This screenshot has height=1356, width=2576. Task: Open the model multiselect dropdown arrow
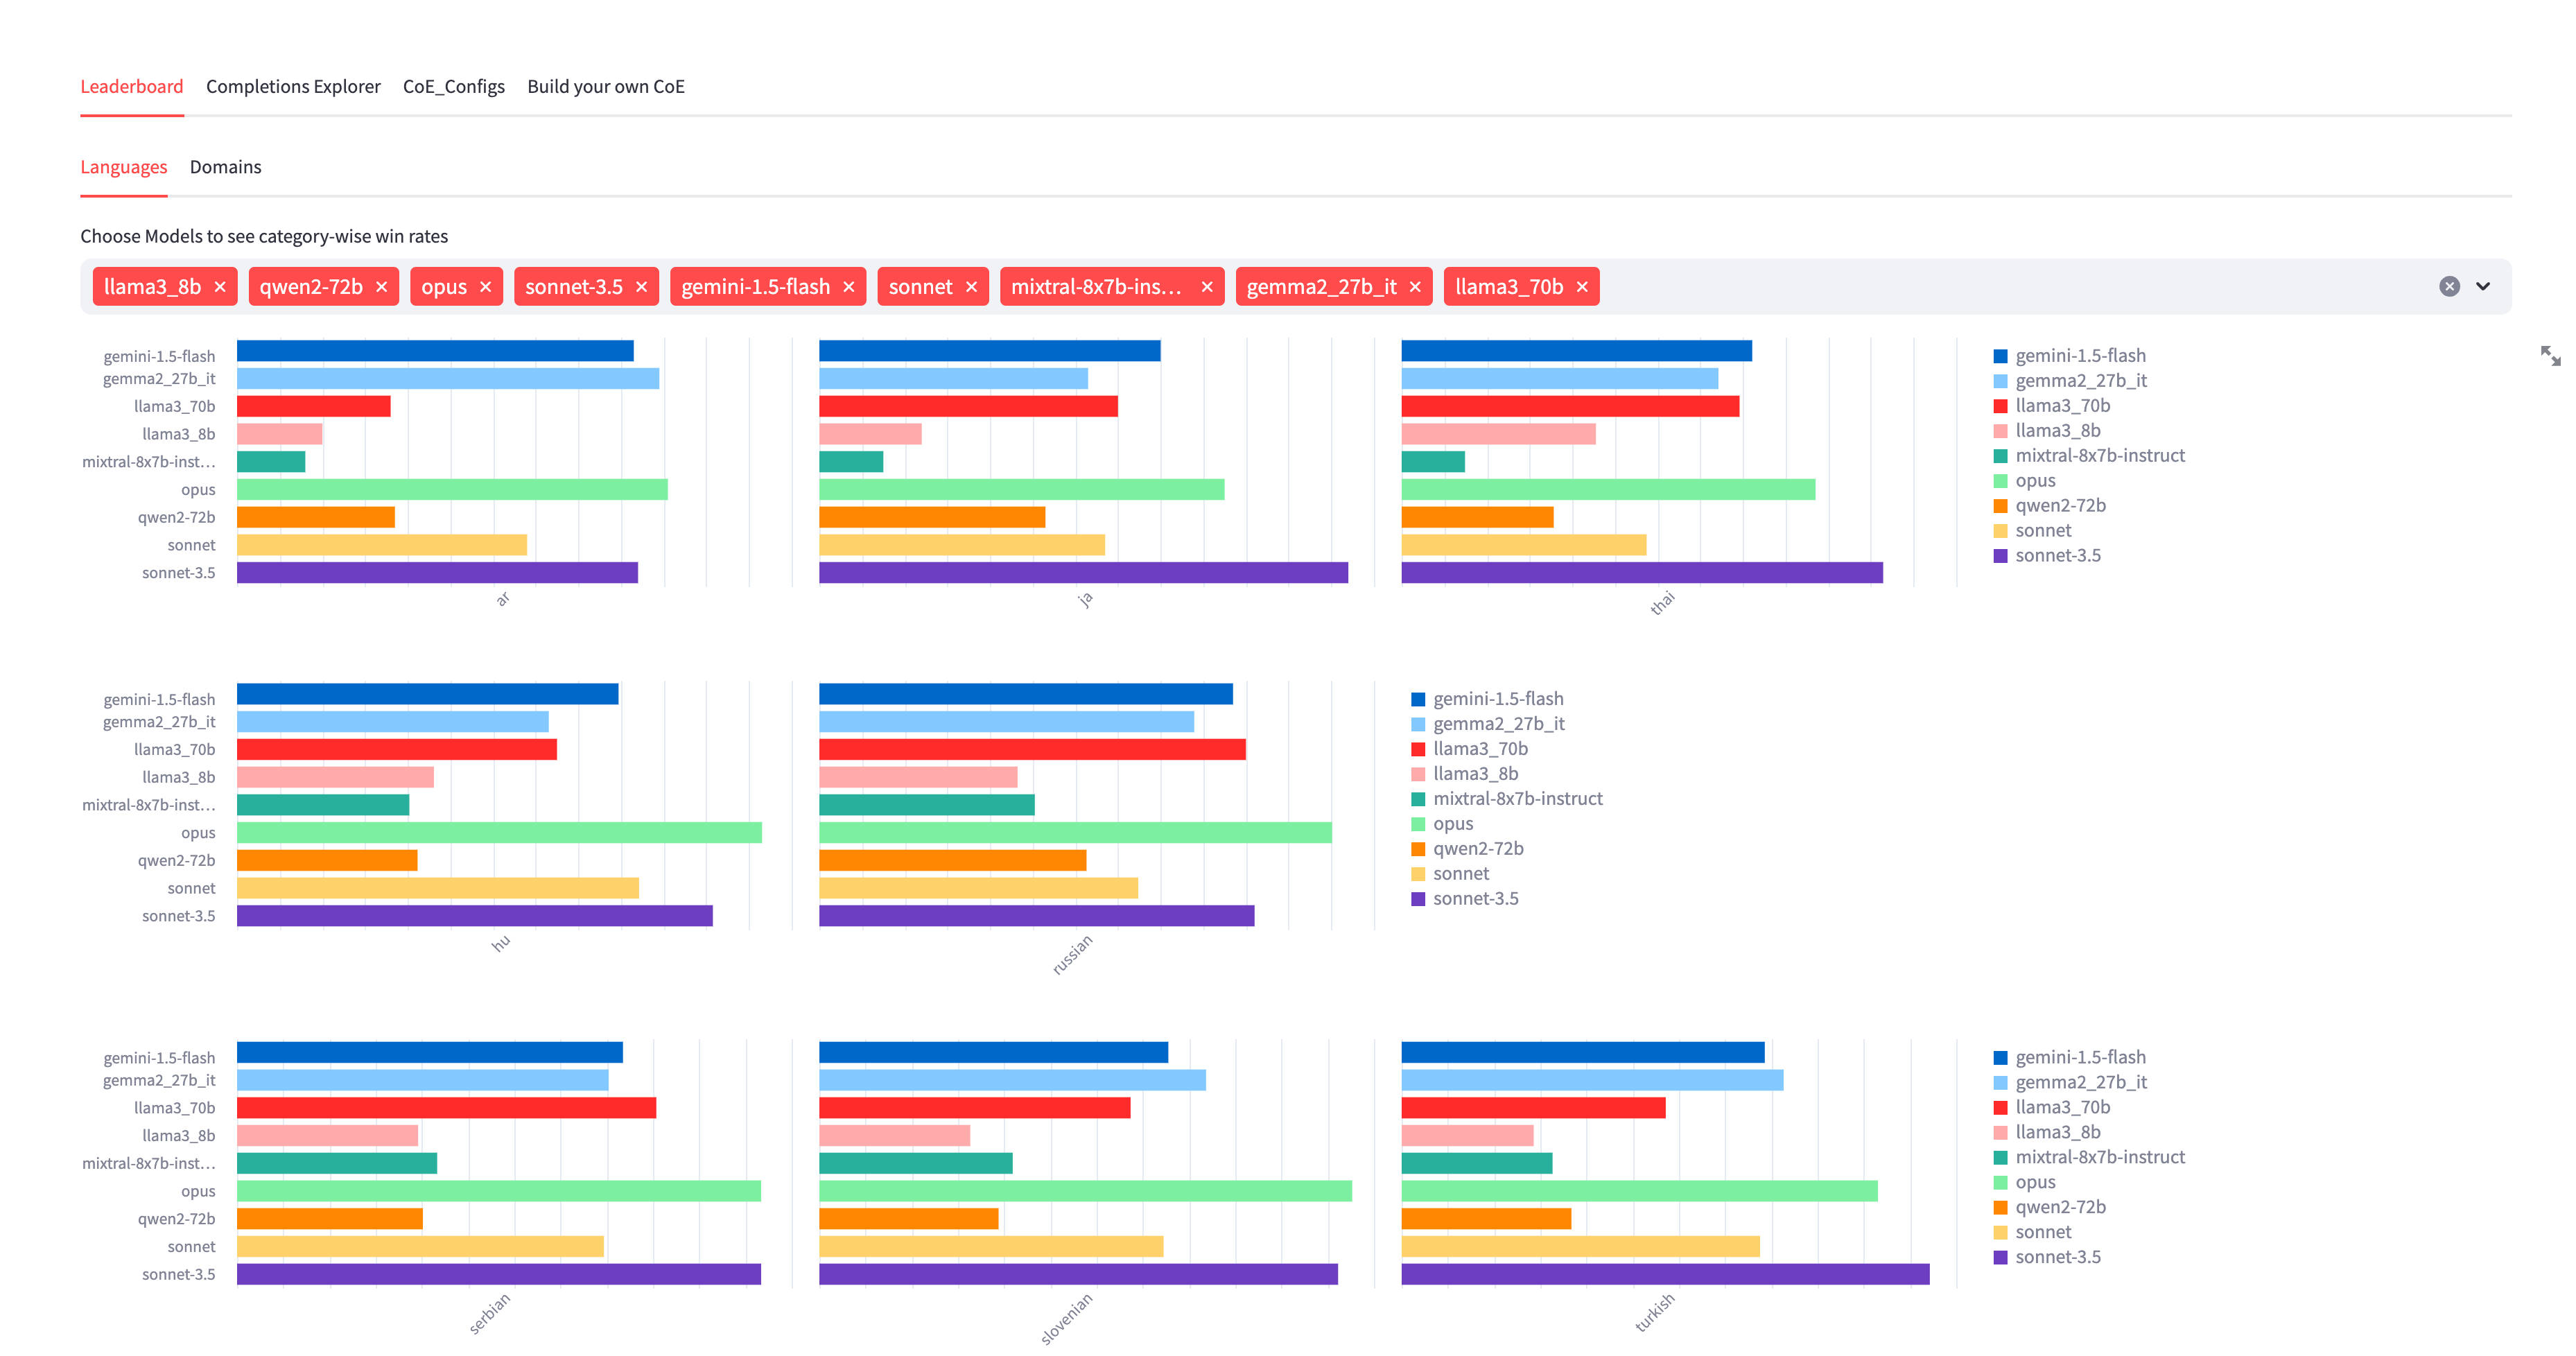coord(2483,287)
